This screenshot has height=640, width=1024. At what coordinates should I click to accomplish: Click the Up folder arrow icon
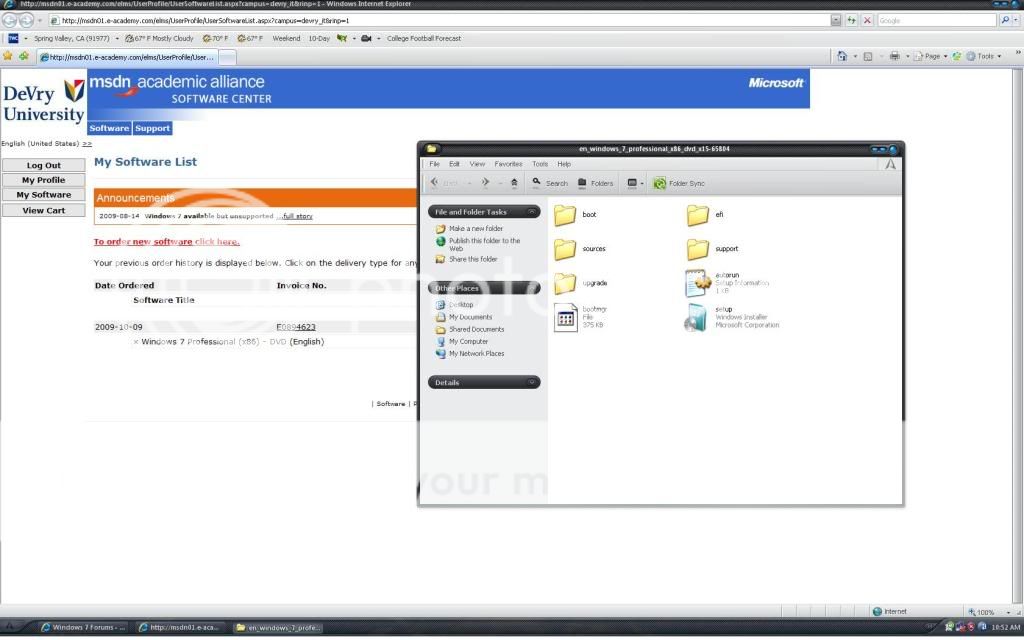coord(514,183)
